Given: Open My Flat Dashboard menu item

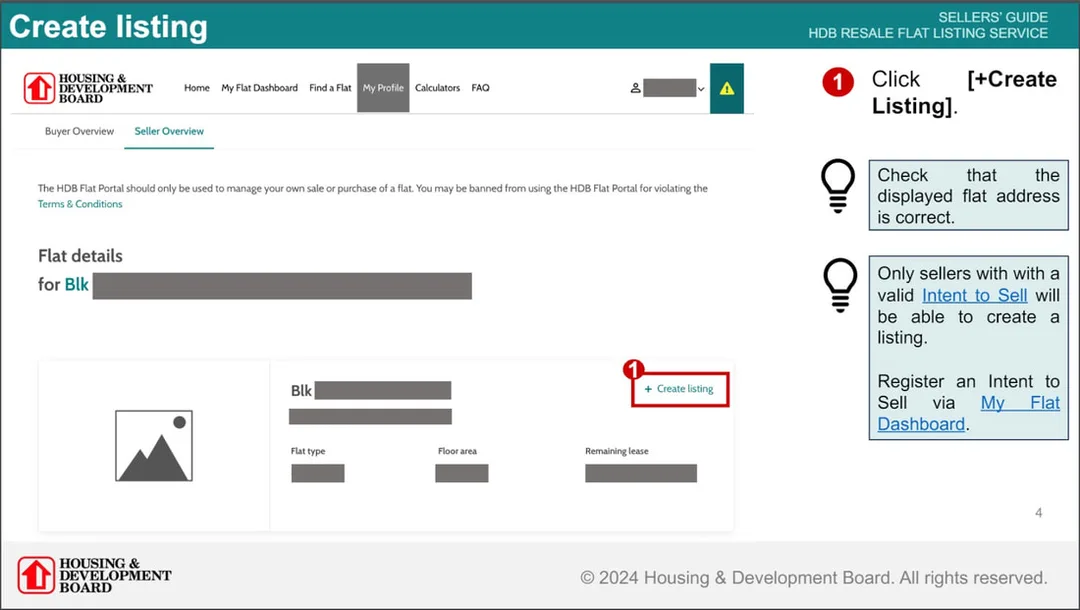Looking at the screenshot, I should pyautogui.click(x=260, y=88).
